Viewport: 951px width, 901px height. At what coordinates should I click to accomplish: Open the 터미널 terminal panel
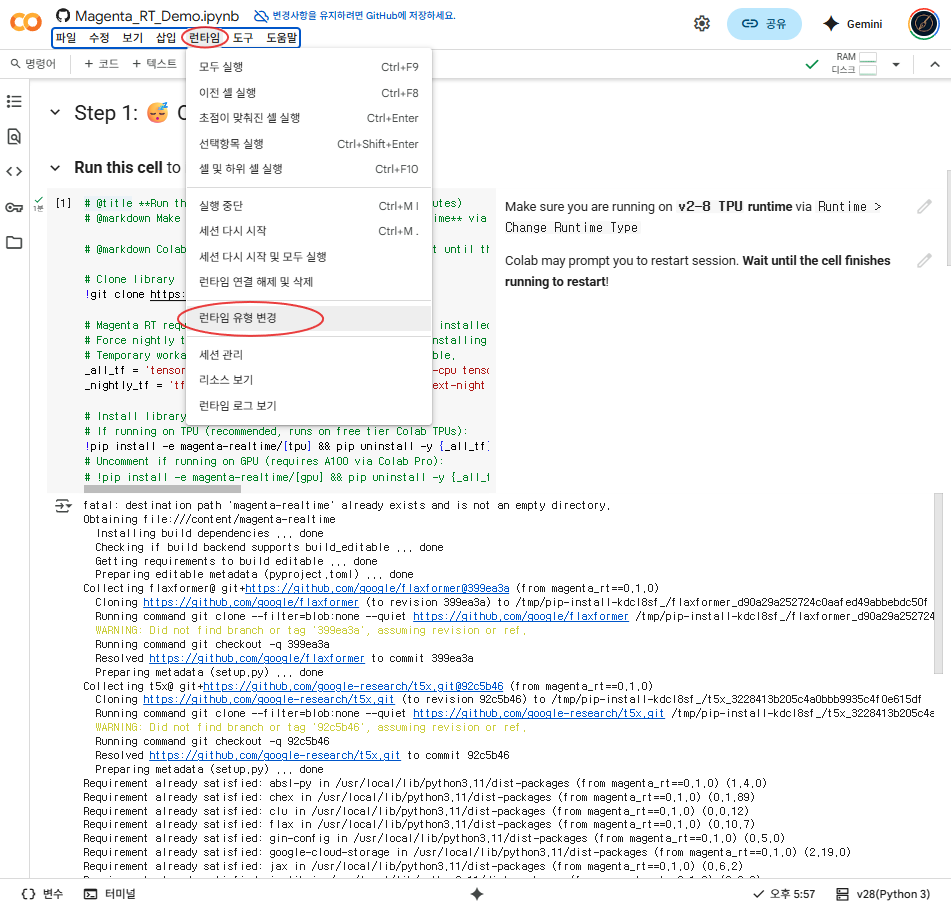point(110,894)
